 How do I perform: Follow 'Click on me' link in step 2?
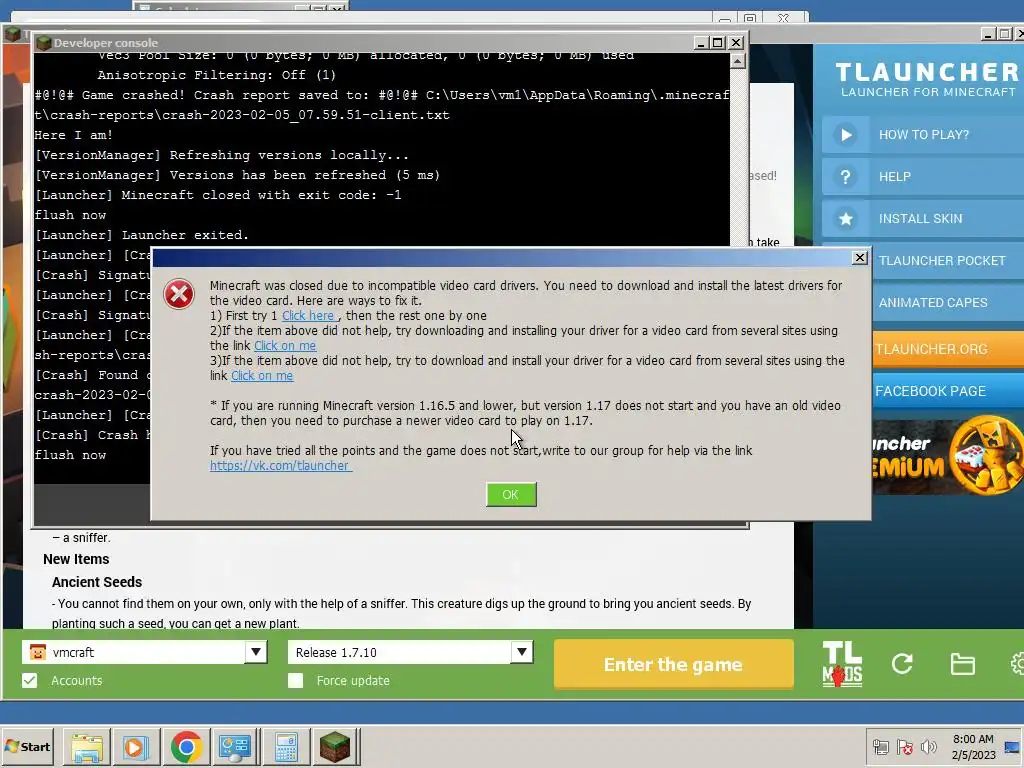pyautogui.click(x=285, y=345)
